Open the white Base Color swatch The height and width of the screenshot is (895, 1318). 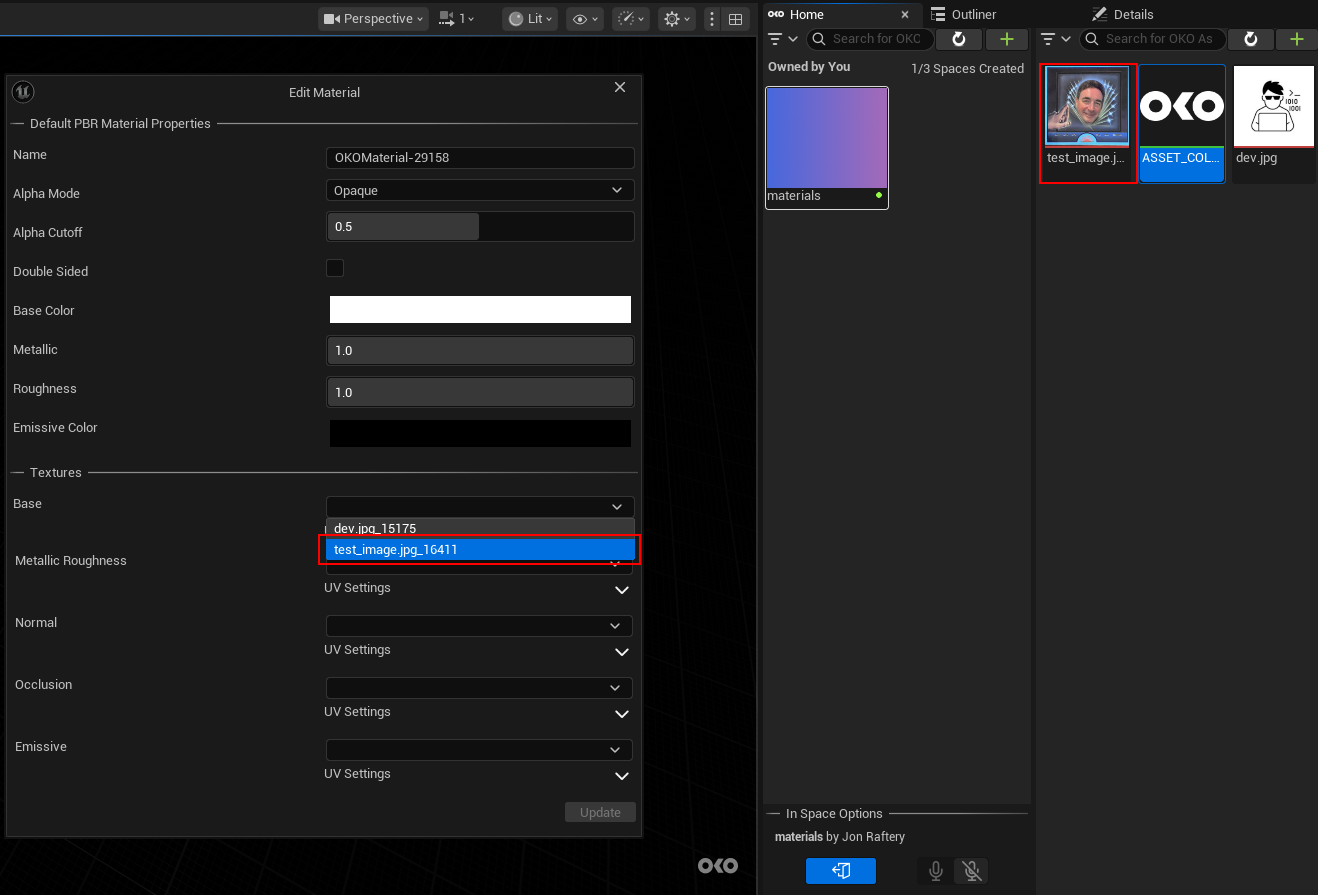click(480, 310)
